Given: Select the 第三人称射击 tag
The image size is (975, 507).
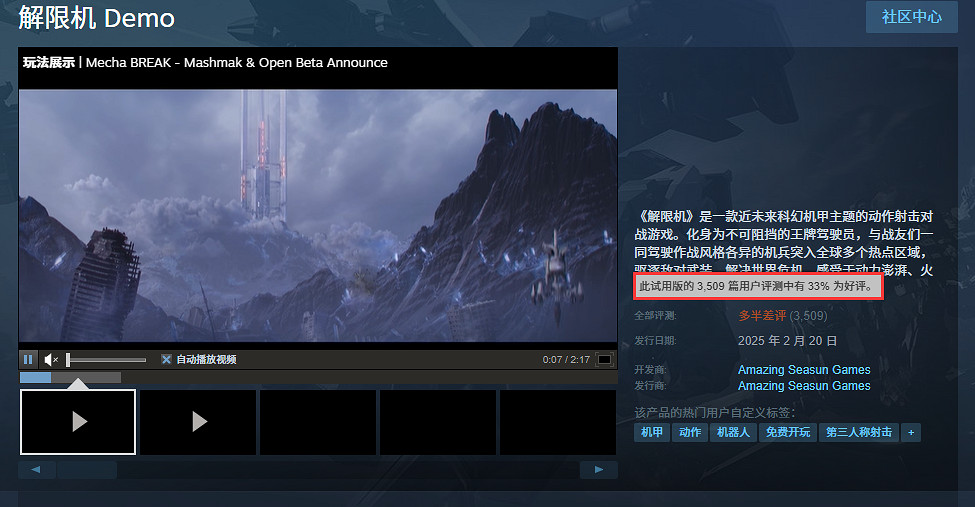Looking at the screenshot, I should pyautogui.click(x=859, y=432).
